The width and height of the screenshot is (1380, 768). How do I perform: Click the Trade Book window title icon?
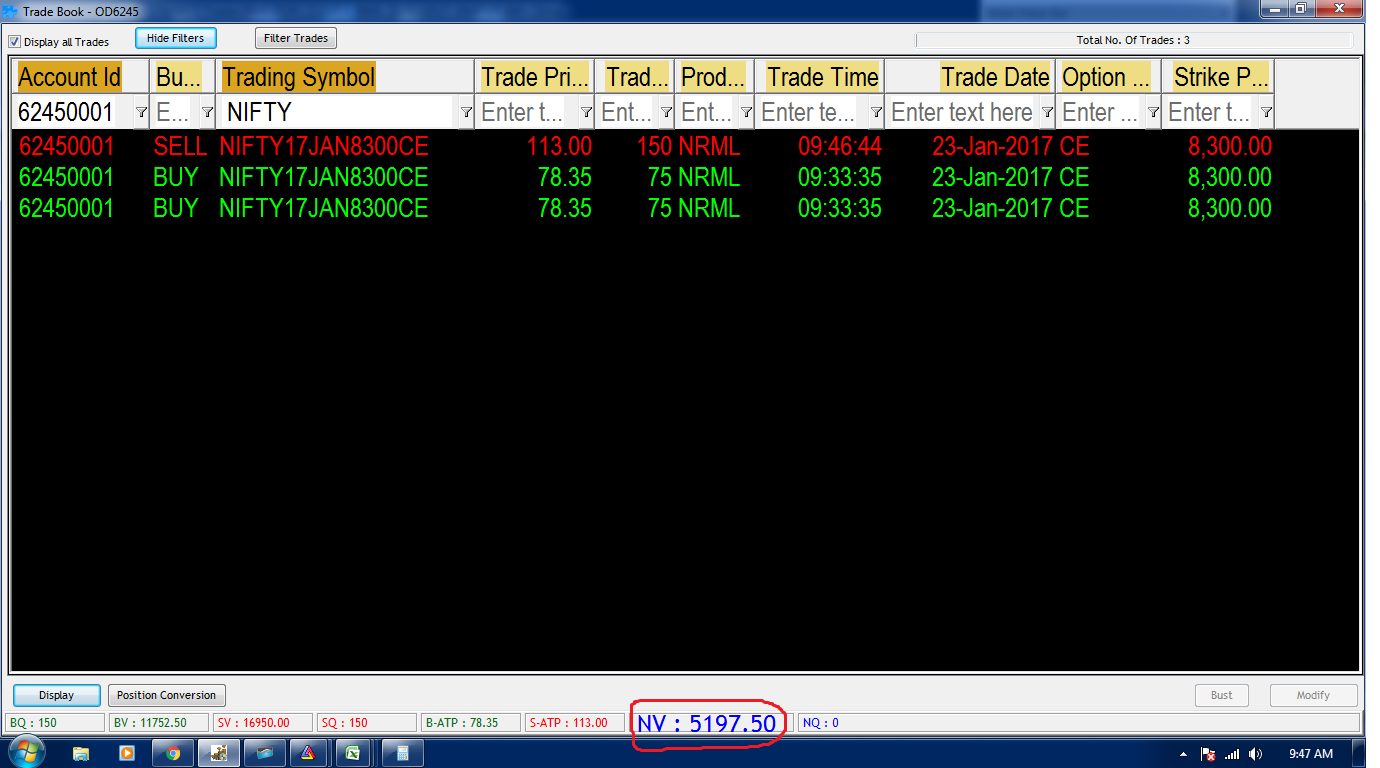point(11,11)
